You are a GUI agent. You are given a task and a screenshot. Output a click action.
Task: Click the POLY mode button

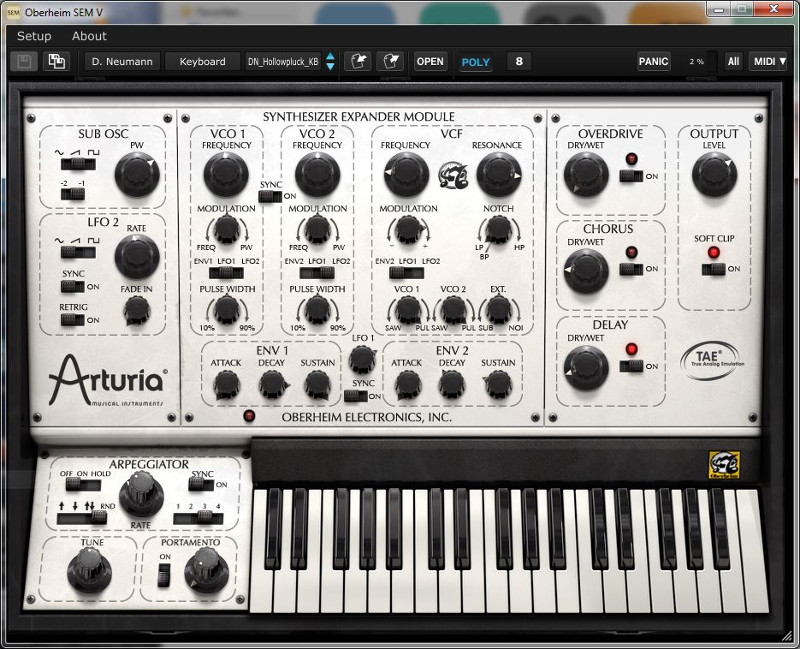click(x=476, y=62)
